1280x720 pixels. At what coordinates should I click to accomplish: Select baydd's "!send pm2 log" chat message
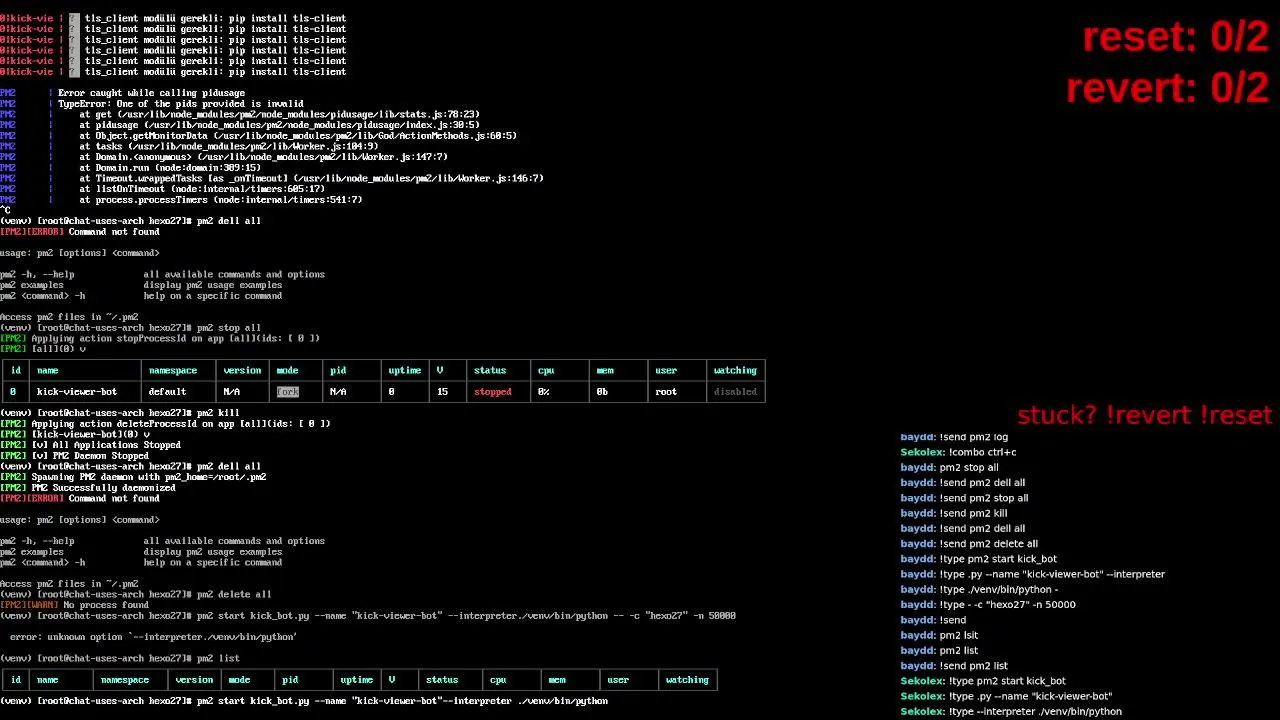(x=954, y=437)
